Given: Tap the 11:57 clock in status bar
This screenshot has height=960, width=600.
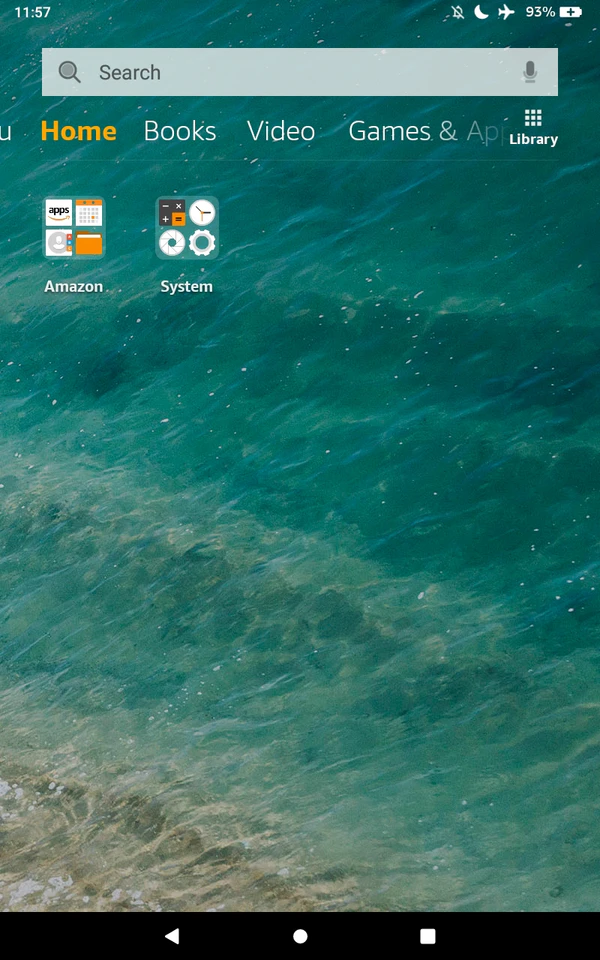Looking at the screenshot, I should [32, 12].
